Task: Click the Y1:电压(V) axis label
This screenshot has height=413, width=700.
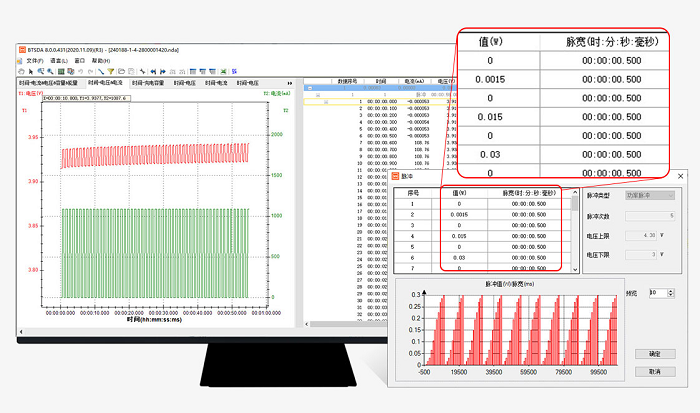Action: click(31, 94)
